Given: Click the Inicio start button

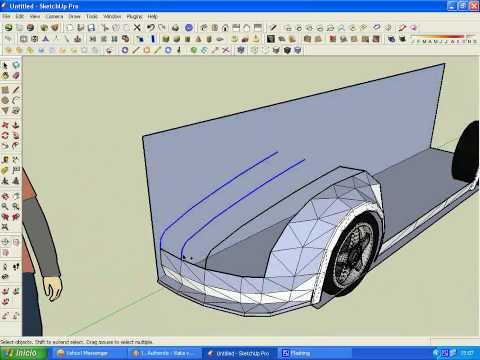Looking at the screenshot, I should point(23,353).
